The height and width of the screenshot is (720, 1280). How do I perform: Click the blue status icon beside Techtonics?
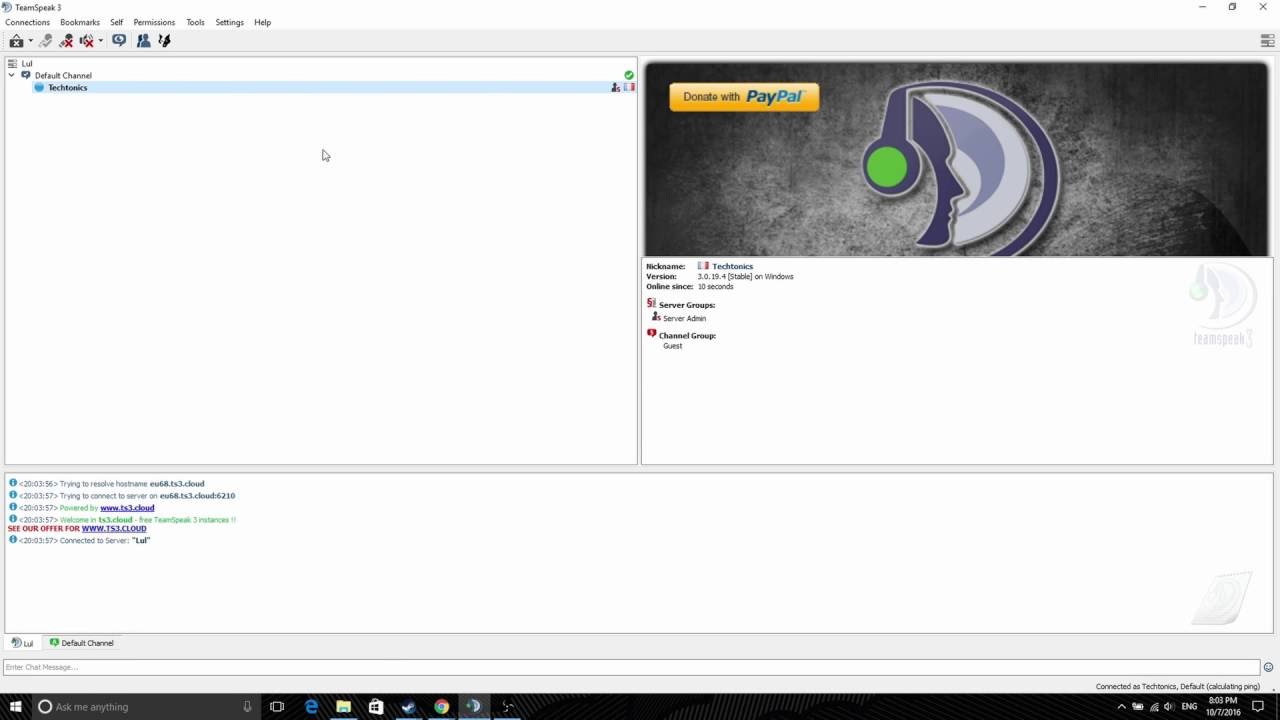pos(39,87)
